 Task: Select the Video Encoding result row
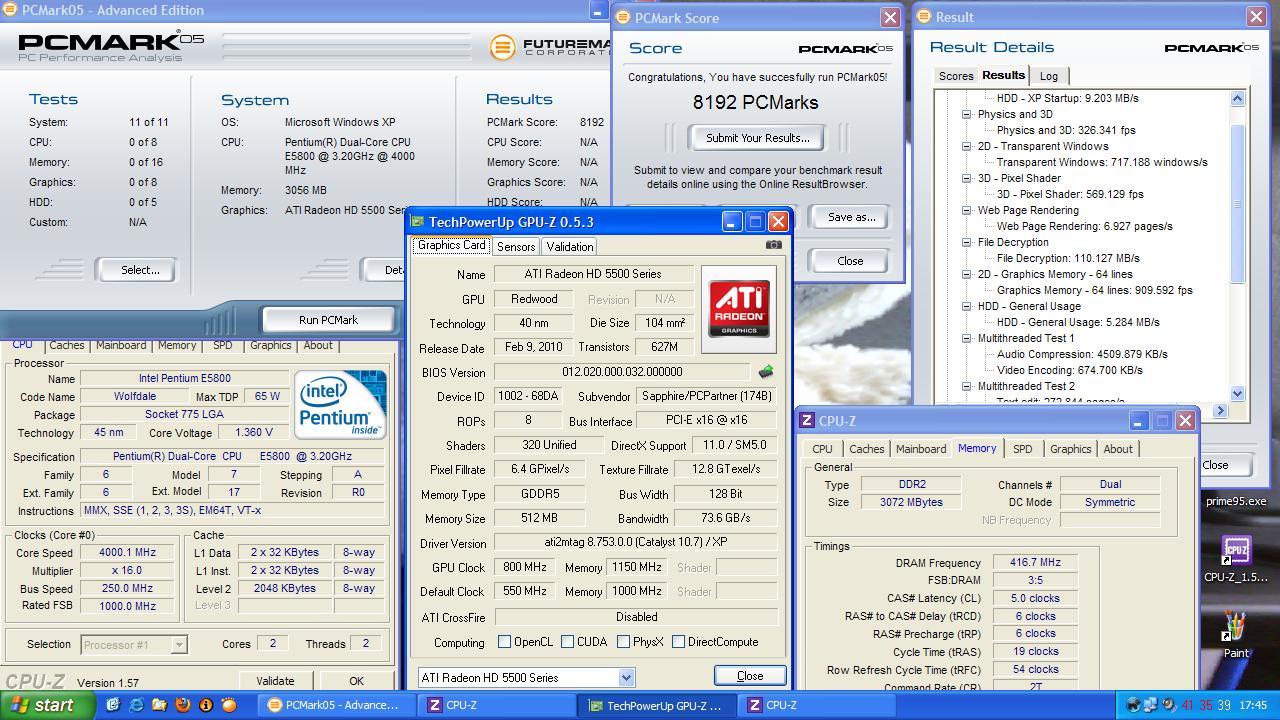(x=1069, y=370)
